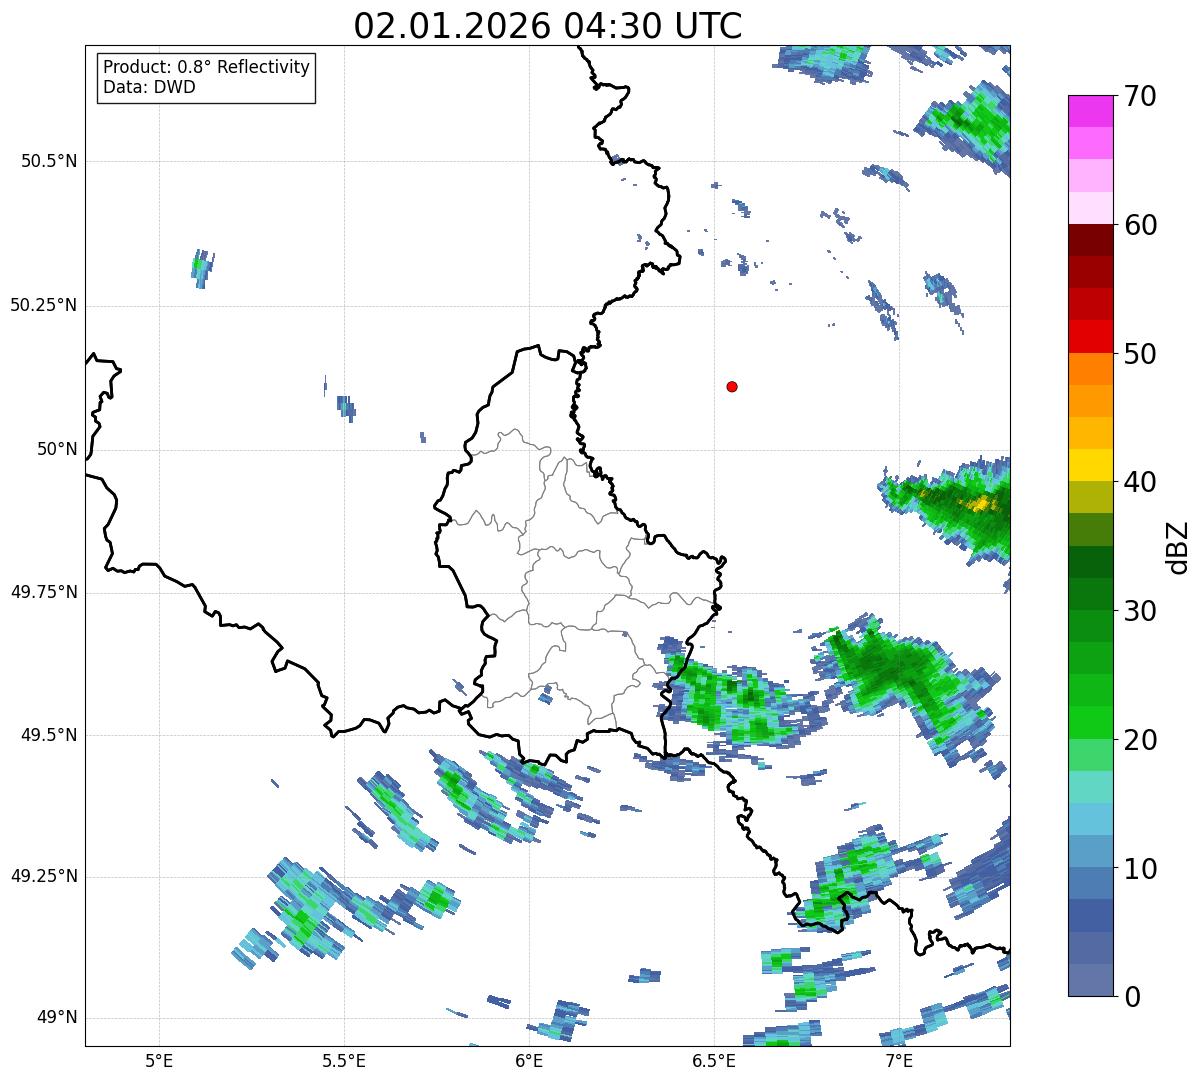Click the 5.5°E longitude label
1202x1081 pixels.
[344, 1060]
